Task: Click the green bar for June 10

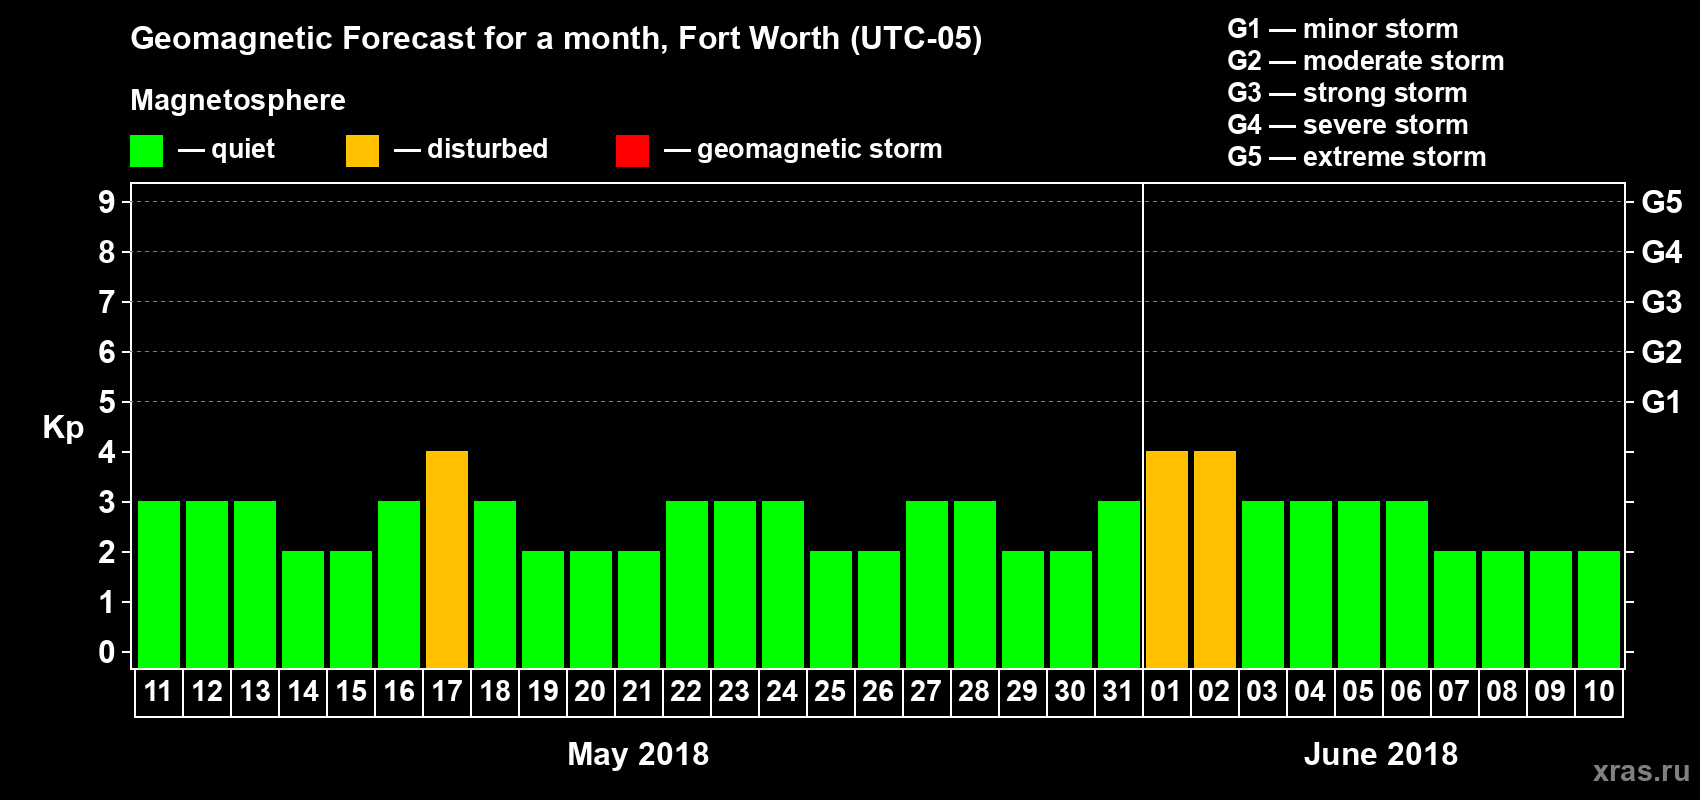Action: point(1599,609)
